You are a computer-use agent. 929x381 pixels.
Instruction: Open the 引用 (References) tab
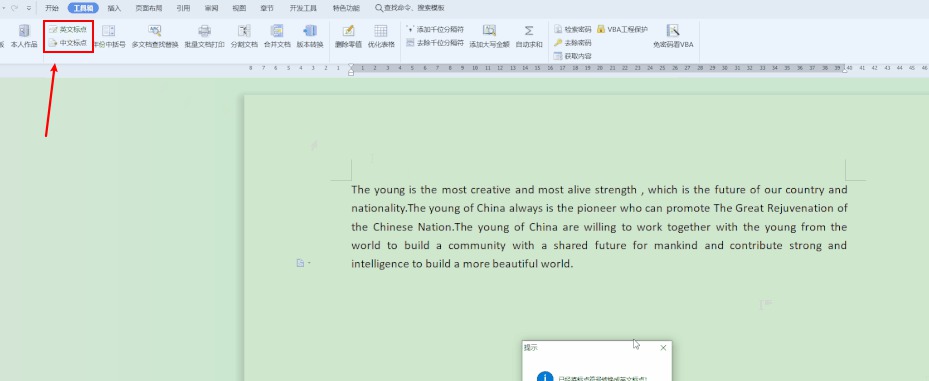click(x=183, y=8)
